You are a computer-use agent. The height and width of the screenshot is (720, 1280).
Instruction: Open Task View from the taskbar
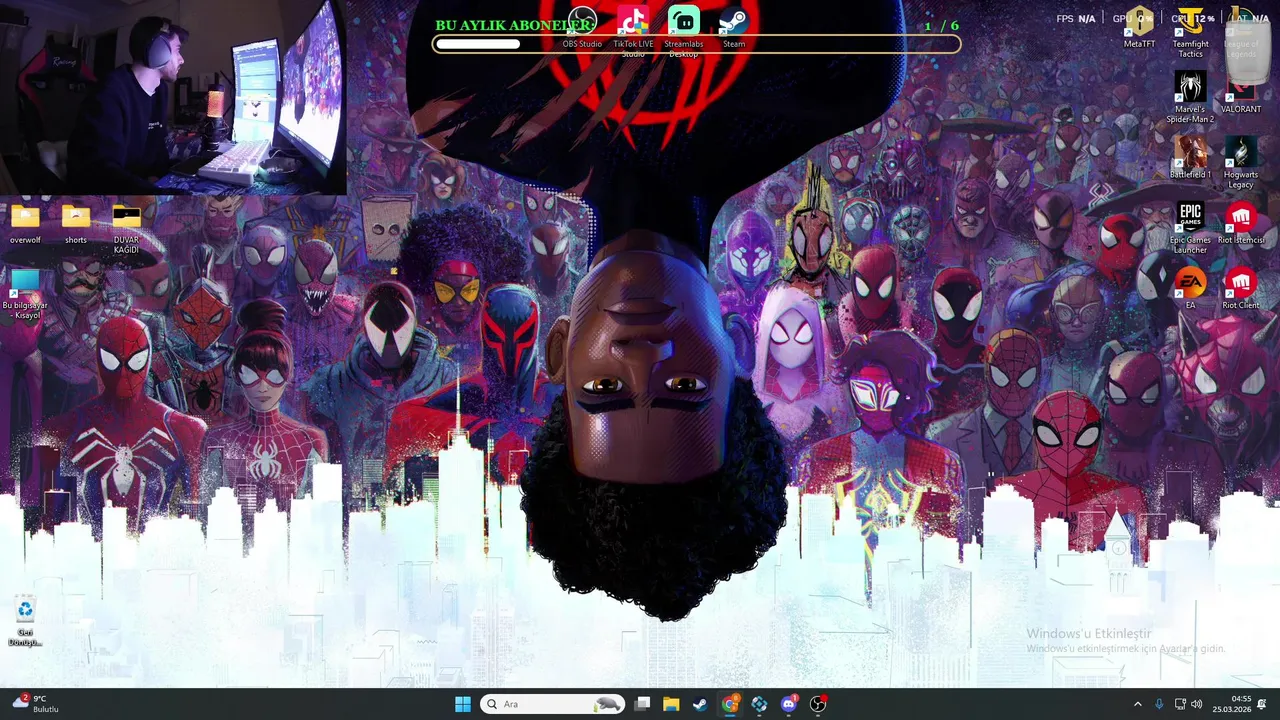click(x=642, y=704)
